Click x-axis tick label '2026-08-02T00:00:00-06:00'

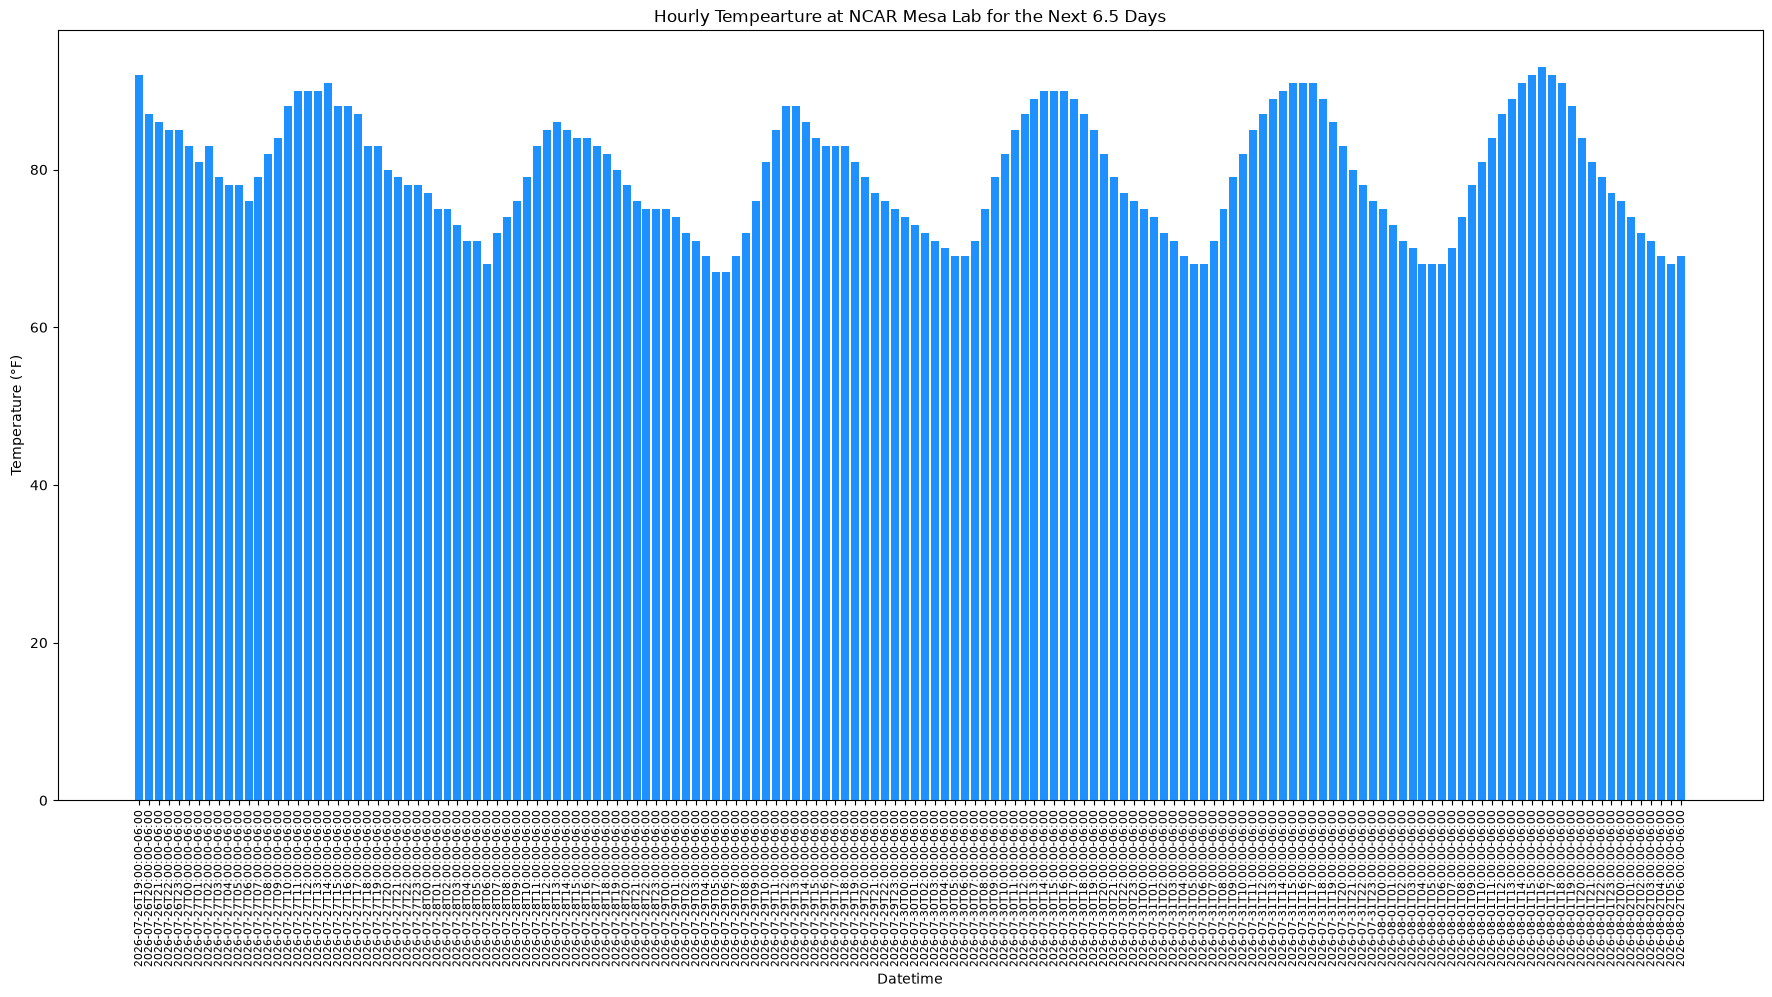[x=1621, y=888]
